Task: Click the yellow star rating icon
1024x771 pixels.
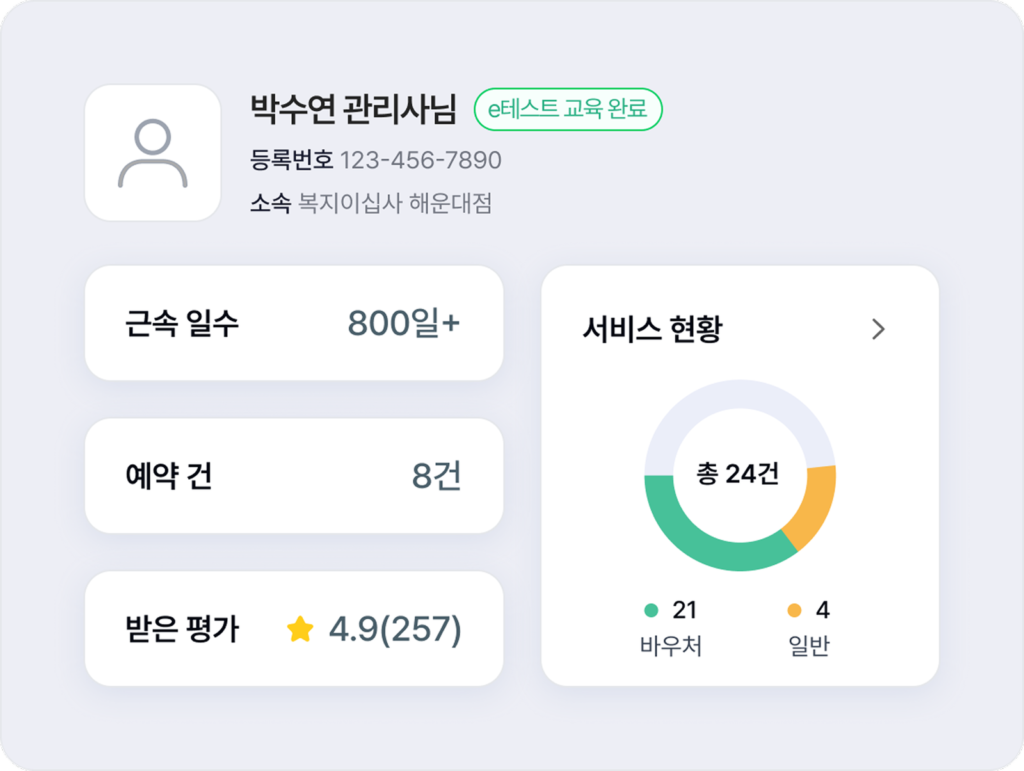Action: [300, 629]
